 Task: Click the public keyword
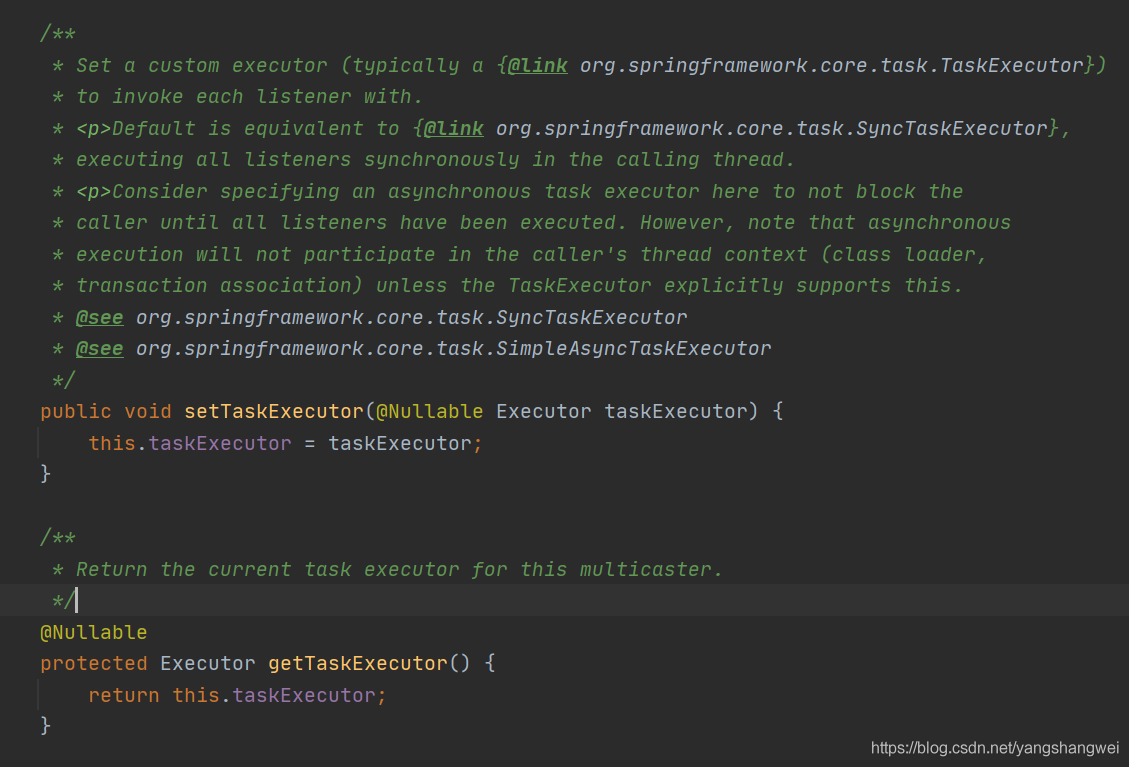(76, 412)
